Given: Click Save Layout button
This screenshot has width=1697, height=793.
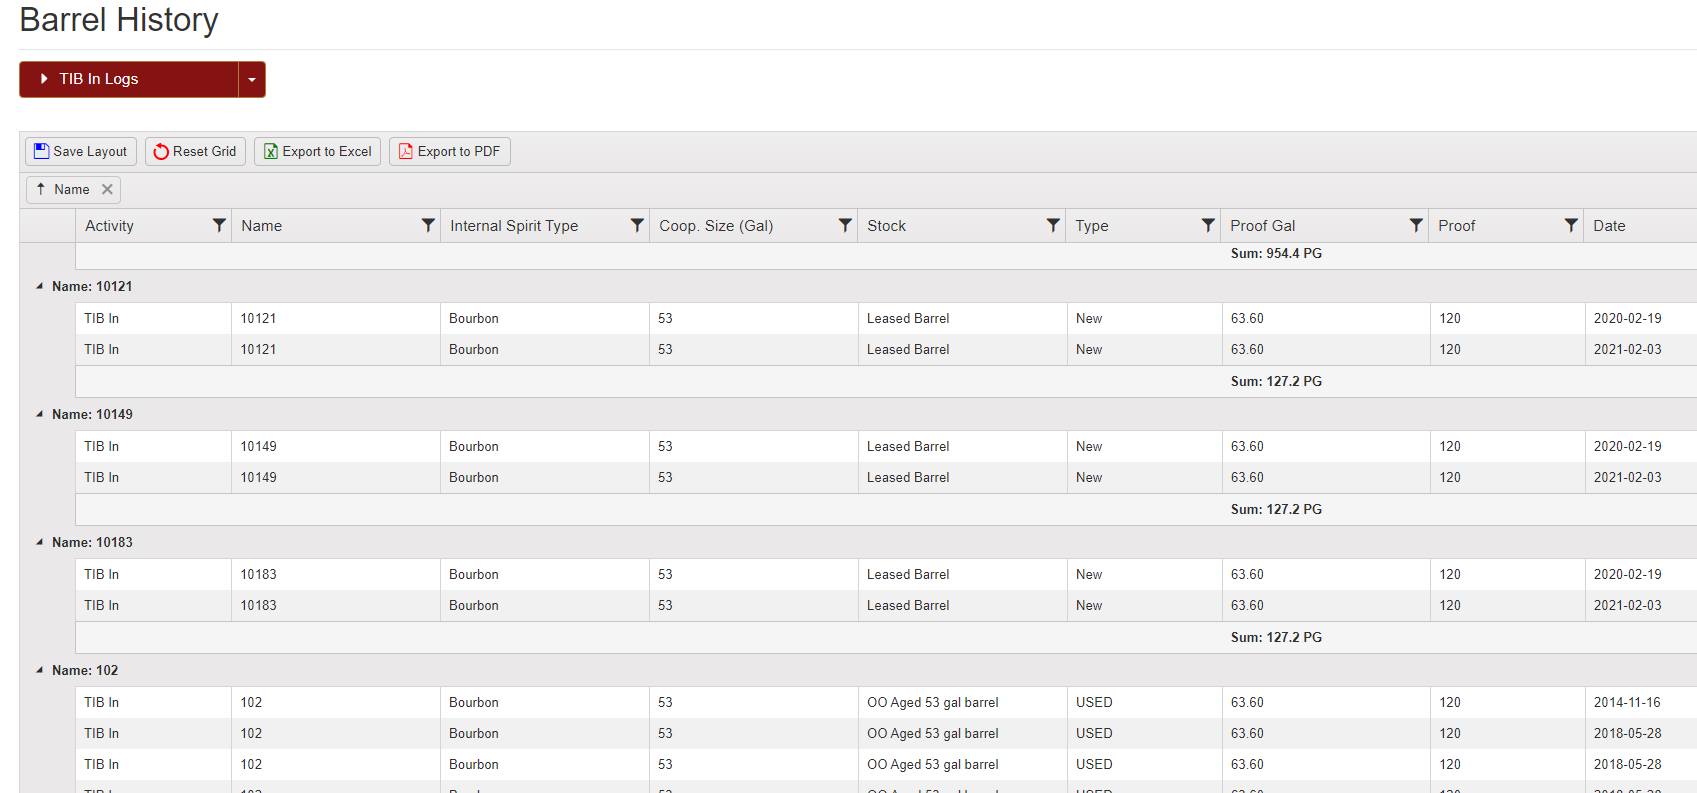Looking at the screenshot, I should 81,151.
